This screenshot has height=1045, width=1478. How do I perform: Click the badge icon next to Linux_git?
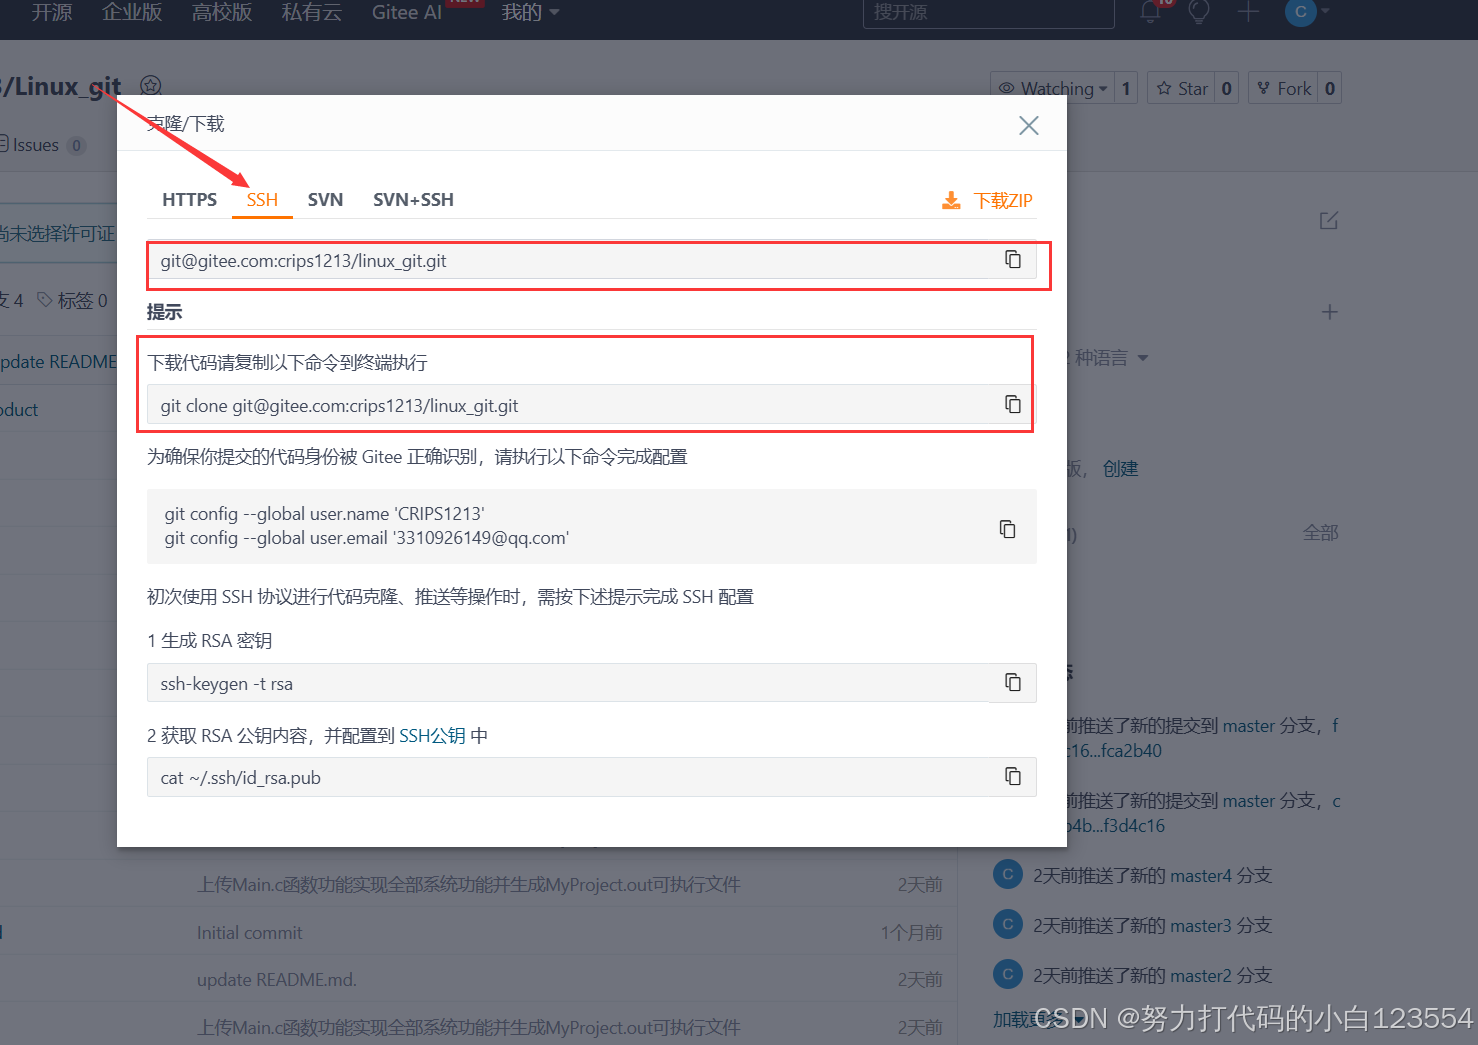[x=150, y=86]
